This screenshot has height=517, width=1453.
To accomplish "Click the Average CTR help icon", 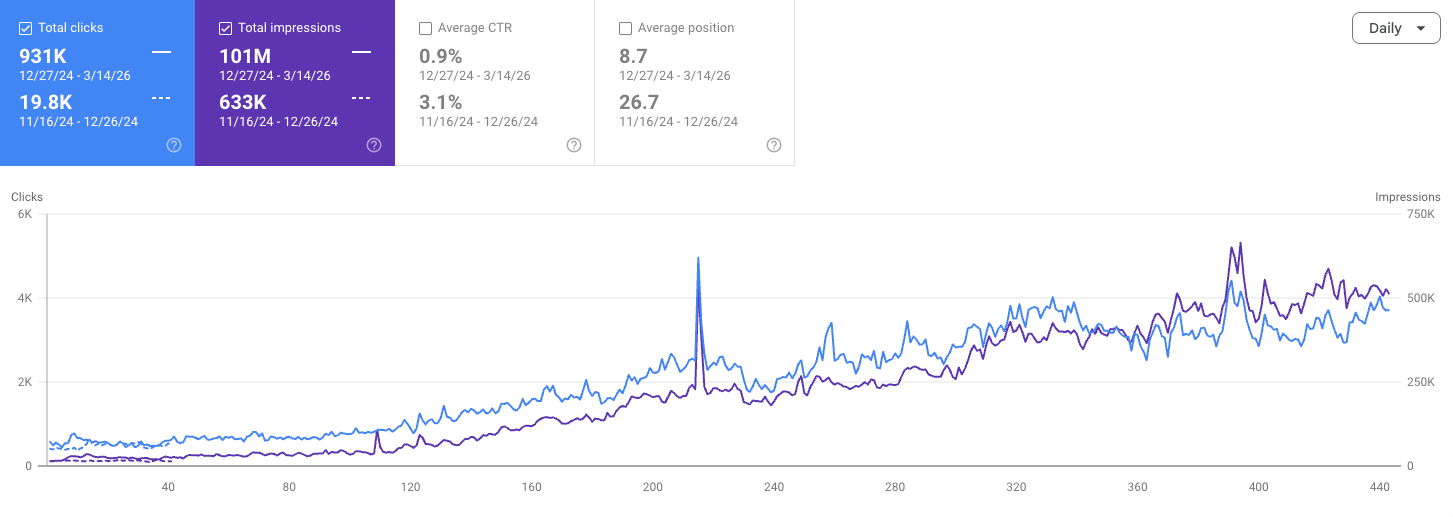I will click(x=574, y=145).
